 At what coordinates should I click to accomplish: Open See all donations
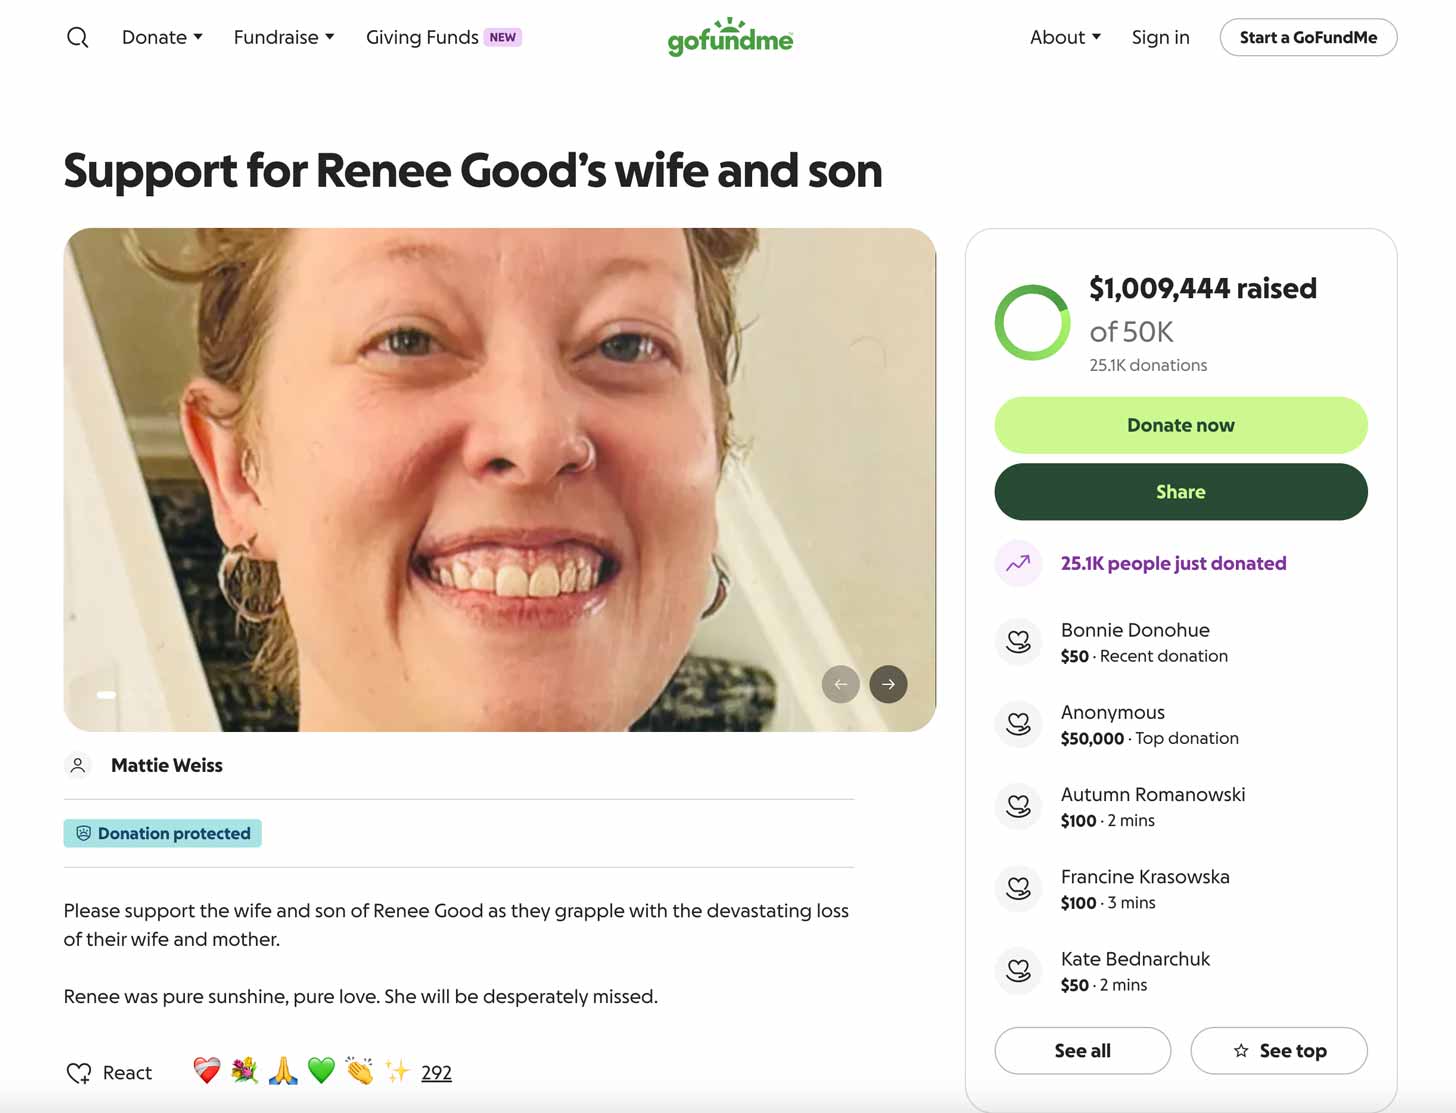coord(1082,1051)
